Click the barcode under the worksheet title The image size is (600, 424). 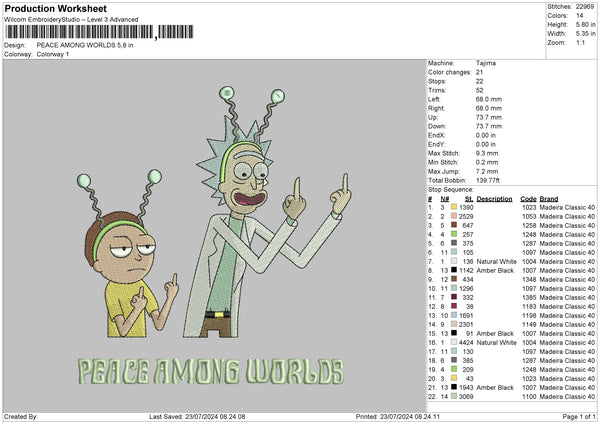click(x=99, y=32)
